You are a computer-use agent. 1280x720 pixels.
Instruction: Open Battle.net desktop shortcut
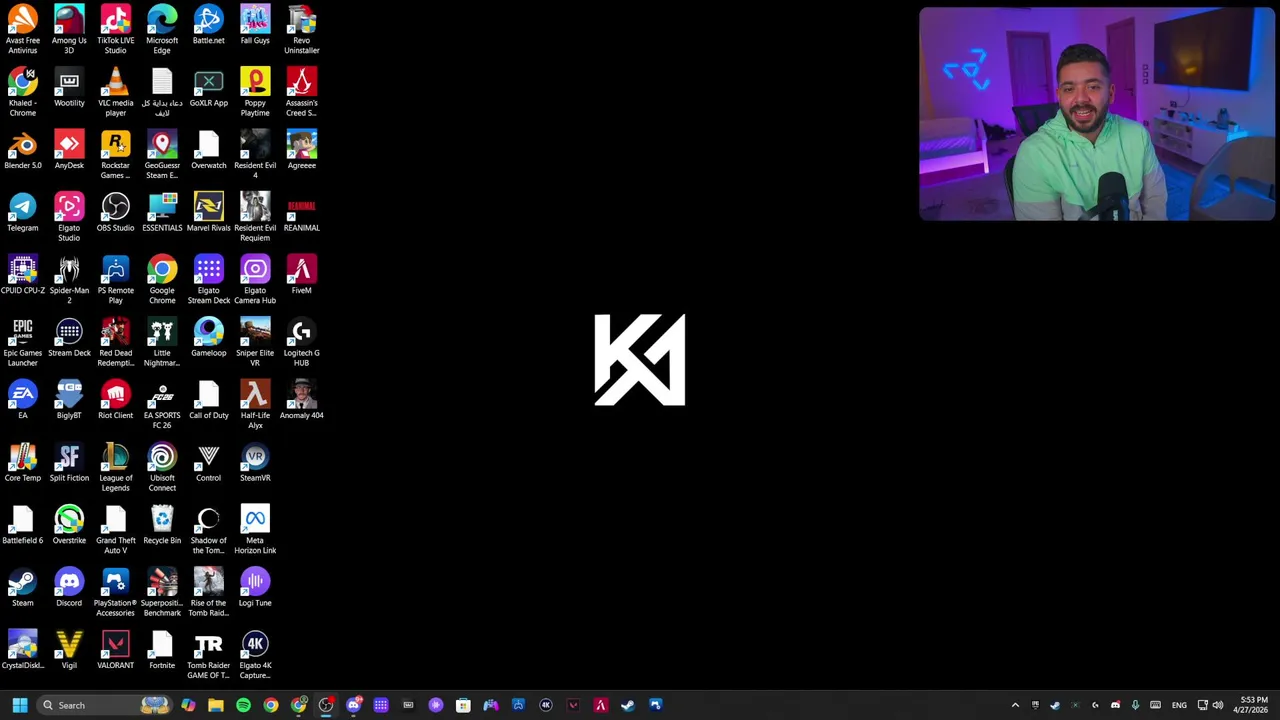(208, 26)
